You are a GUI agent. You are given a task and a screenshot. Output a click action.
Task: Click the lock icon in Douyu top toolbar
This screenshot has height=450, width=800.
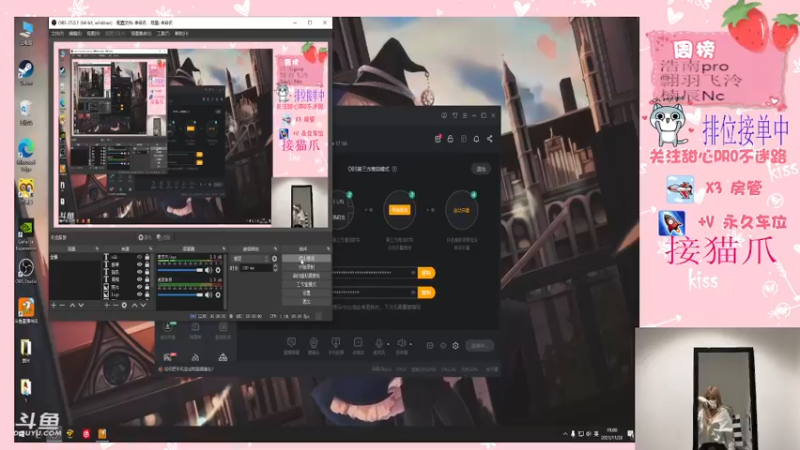coord(451,139)
